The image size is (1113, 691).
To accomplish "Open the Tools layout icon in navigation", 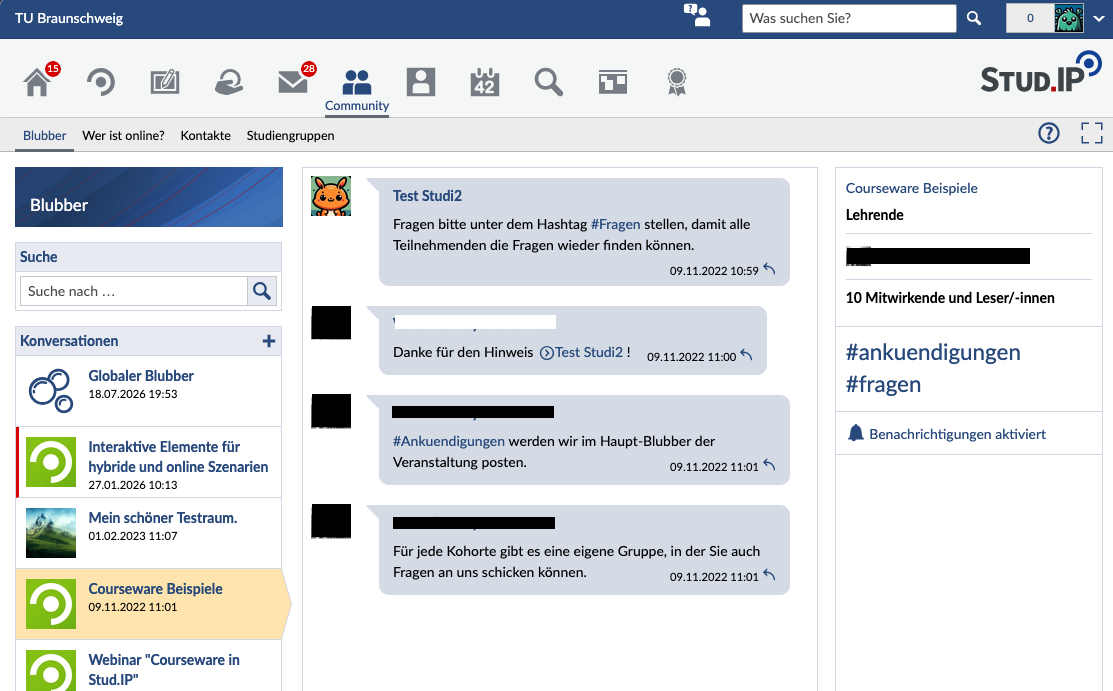I will pos(613,82).
